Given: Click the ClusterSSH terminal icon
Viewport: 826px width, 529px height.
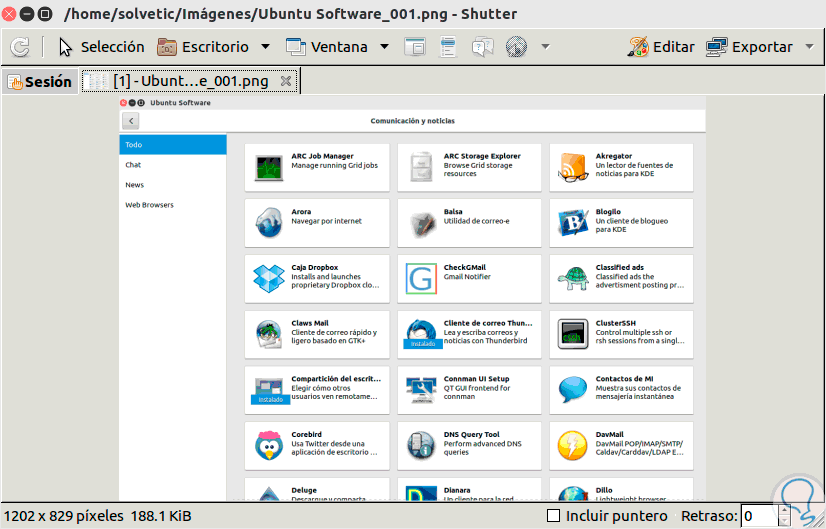Looking at the screenshot, I should 573,335.
